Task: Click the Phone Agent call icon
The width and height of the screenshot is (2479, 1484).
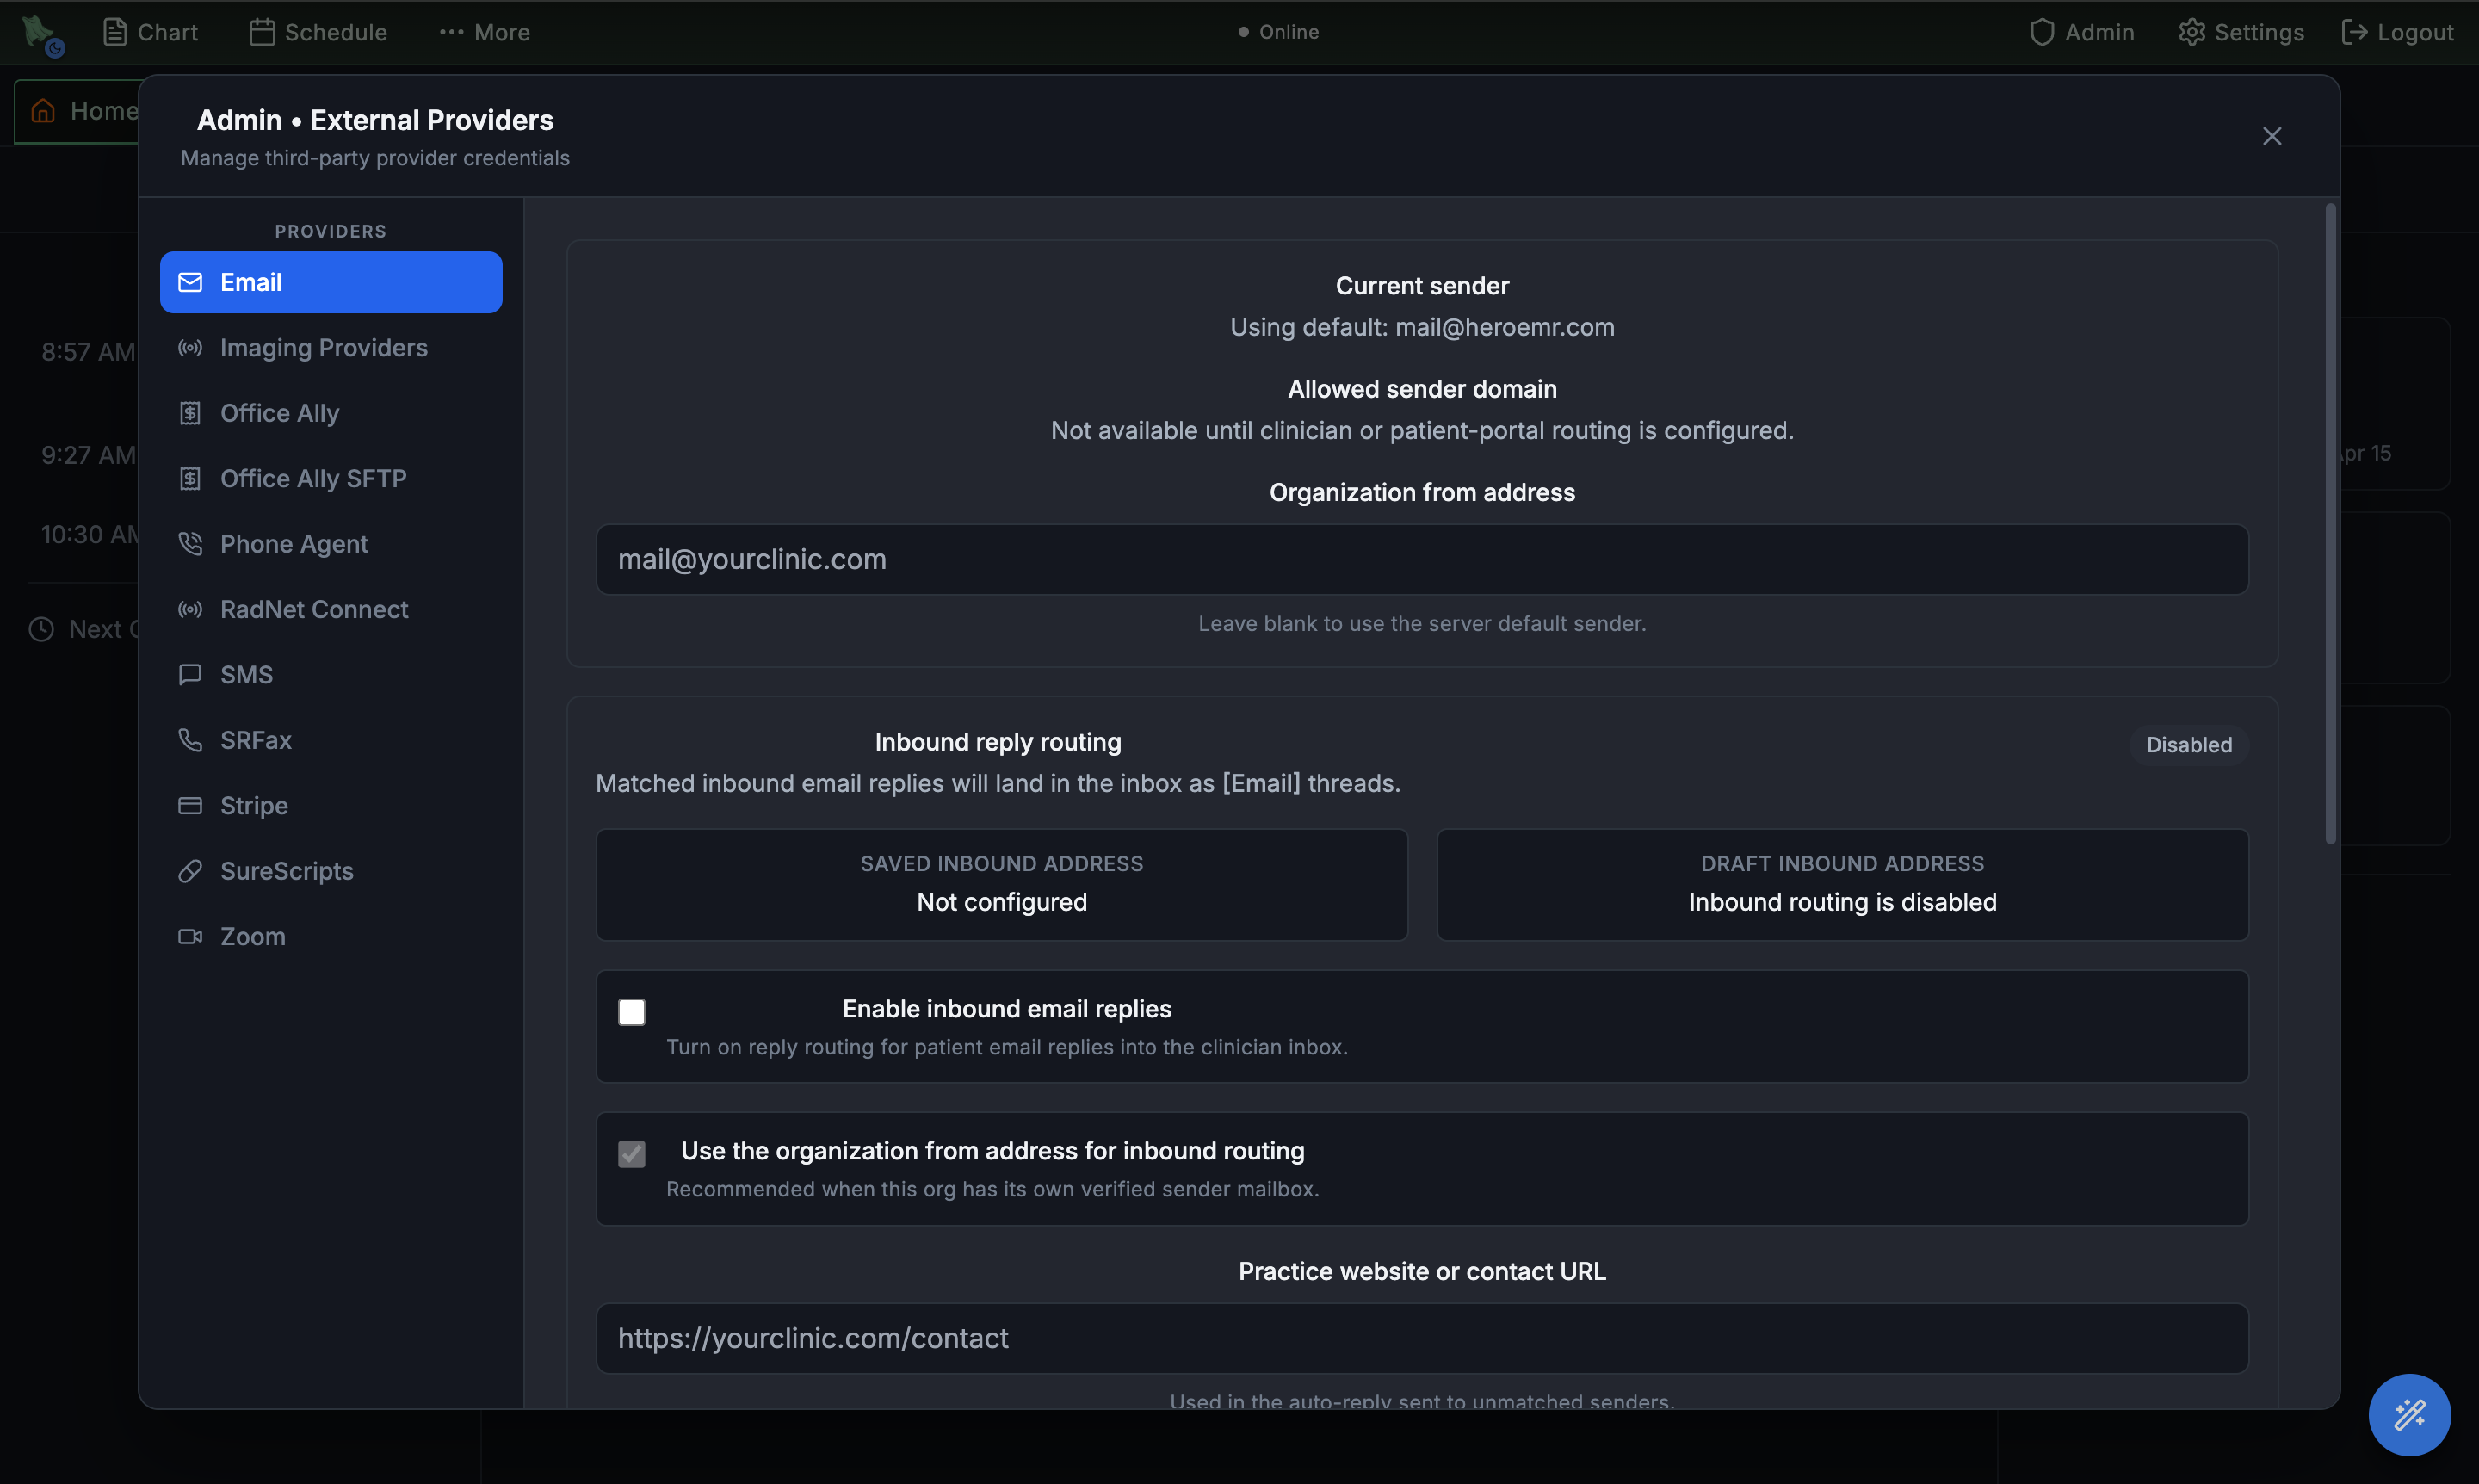Action: 190,544
